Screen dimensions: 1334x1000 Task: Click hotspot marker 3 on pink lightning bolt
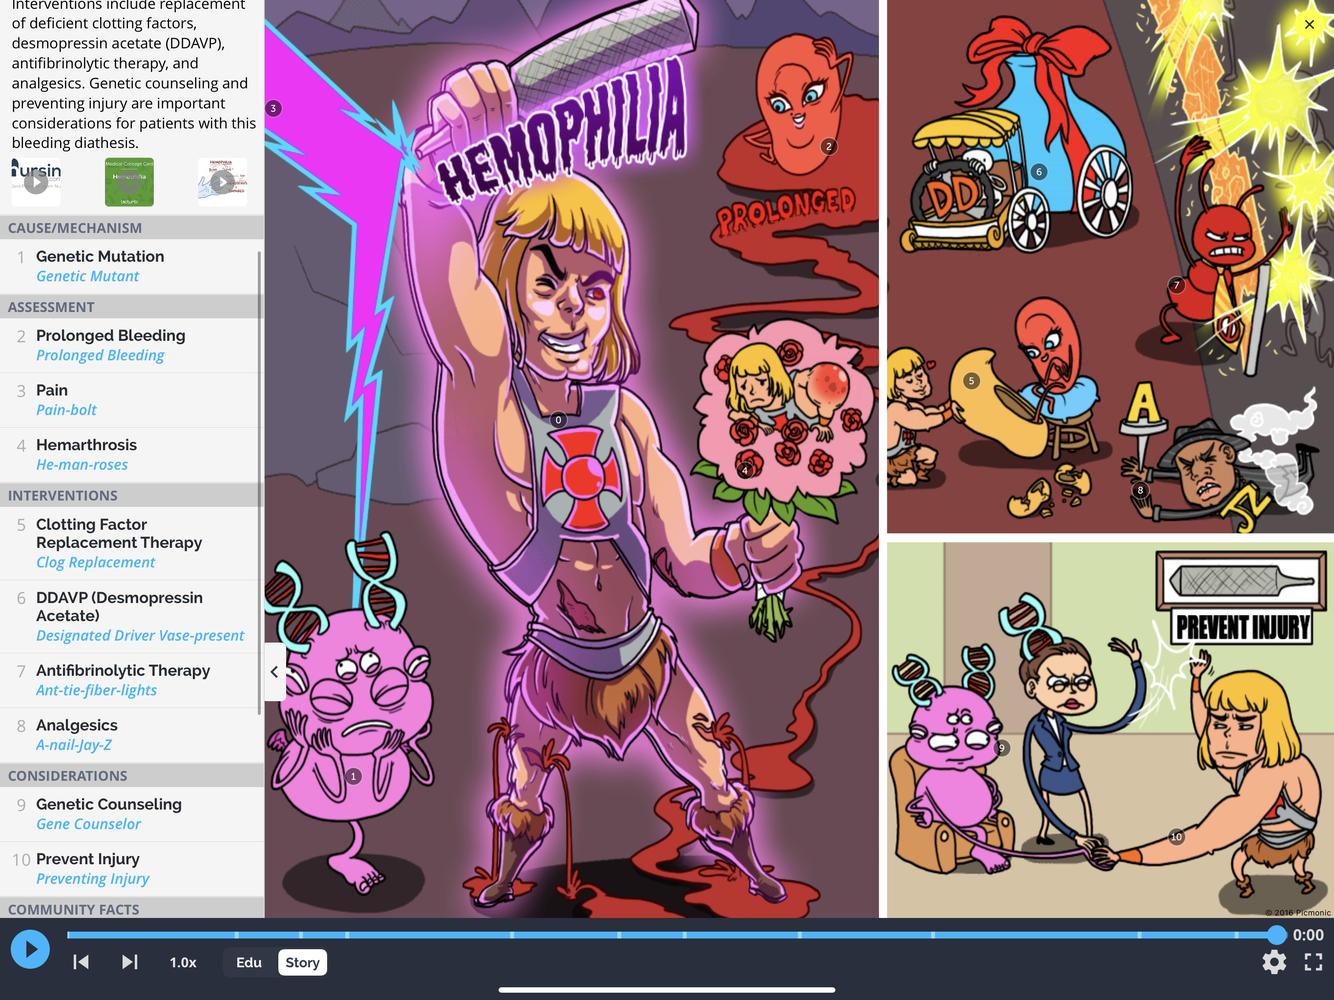[273, 108]
